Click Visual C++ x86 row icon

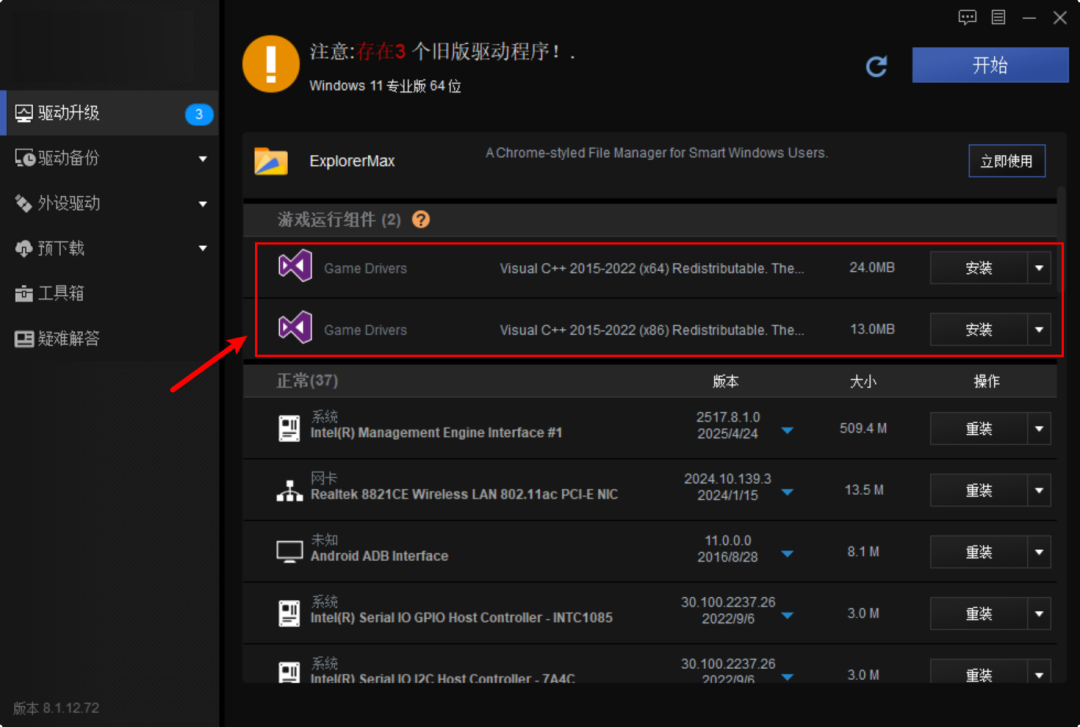point(295,327)
